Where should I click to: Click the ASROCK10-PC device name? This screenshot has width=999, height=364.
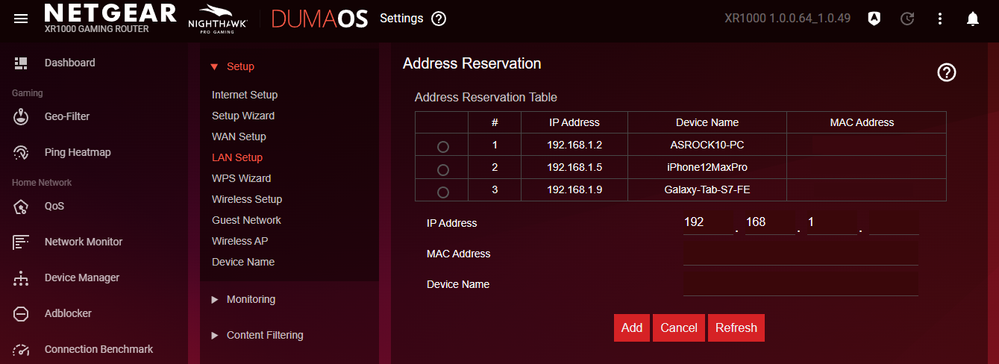(x=707, y=145)
